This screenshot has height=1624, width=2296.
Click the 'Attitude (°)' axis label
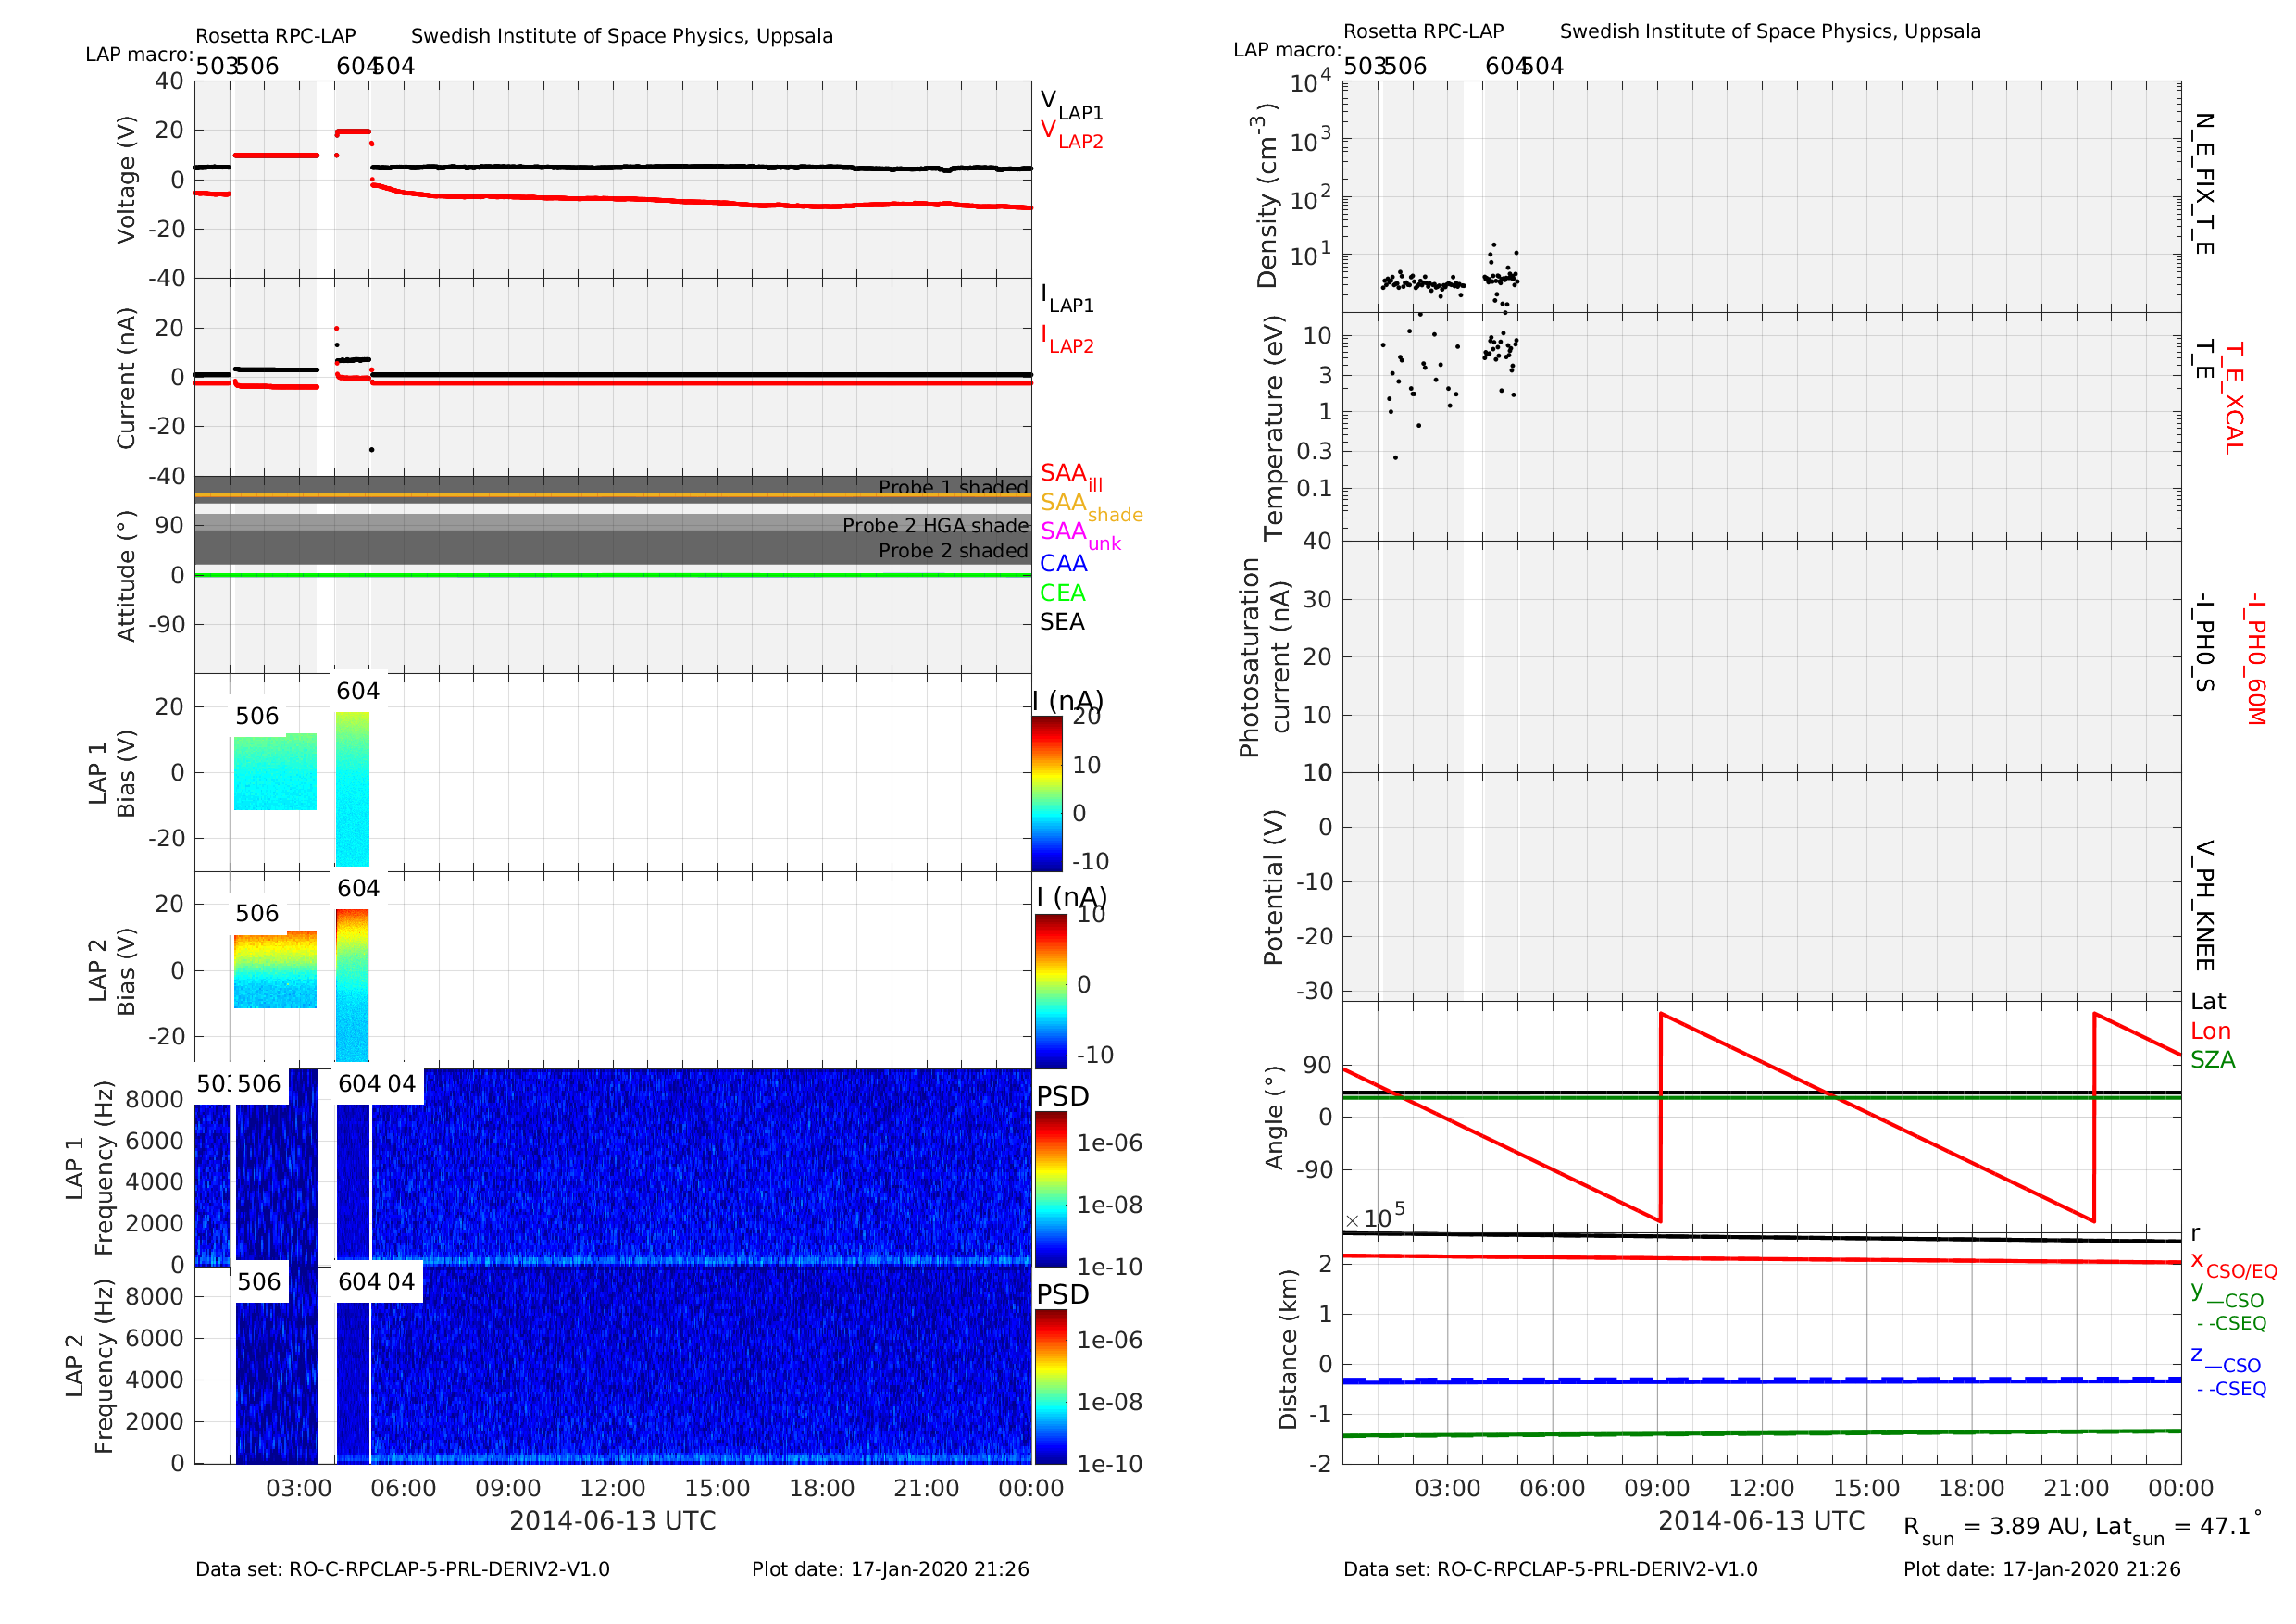[126, 576]
